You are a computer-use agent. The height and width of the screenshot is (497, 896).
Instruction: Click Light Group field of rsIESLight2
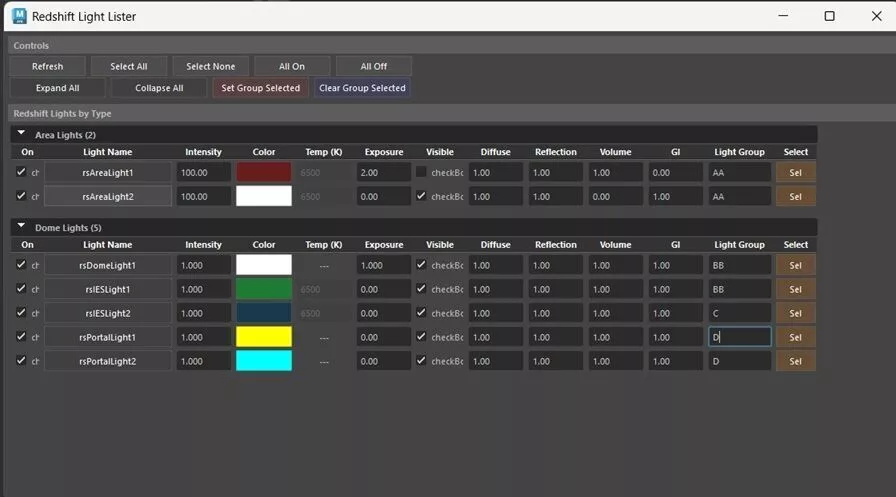tap(739, 313)
